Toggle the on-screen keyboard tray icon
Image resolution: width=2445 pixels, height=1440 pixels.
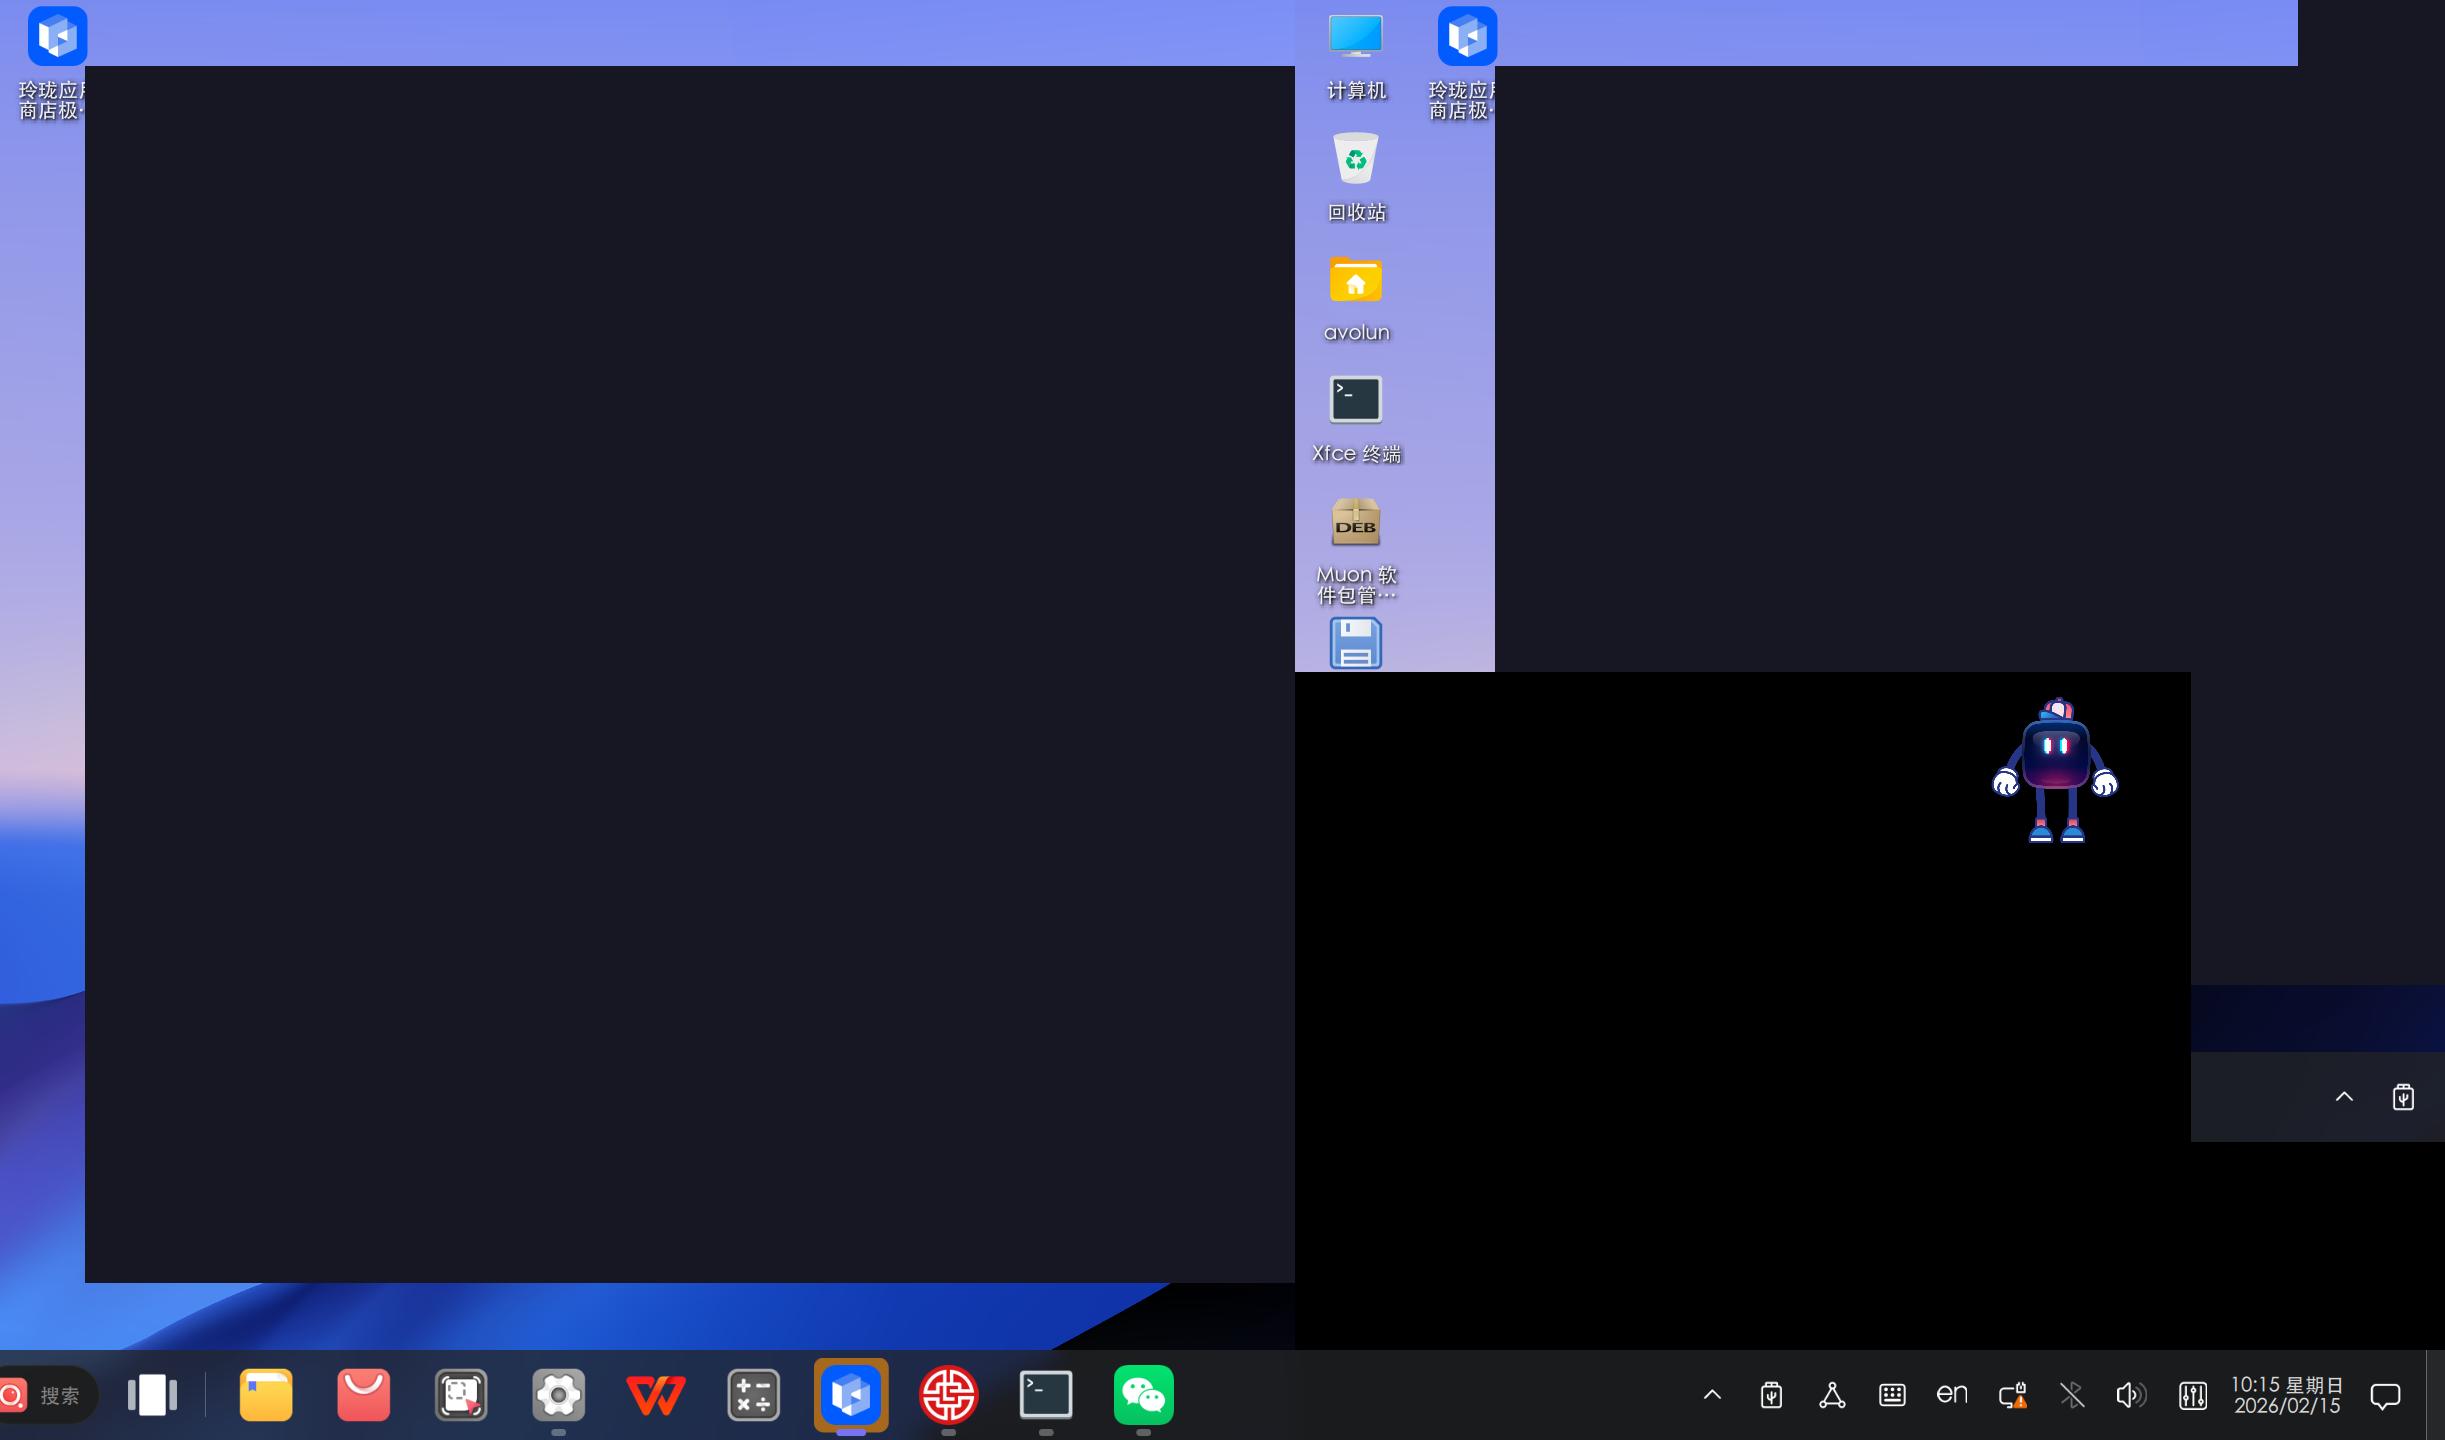click(1892, 1395)
